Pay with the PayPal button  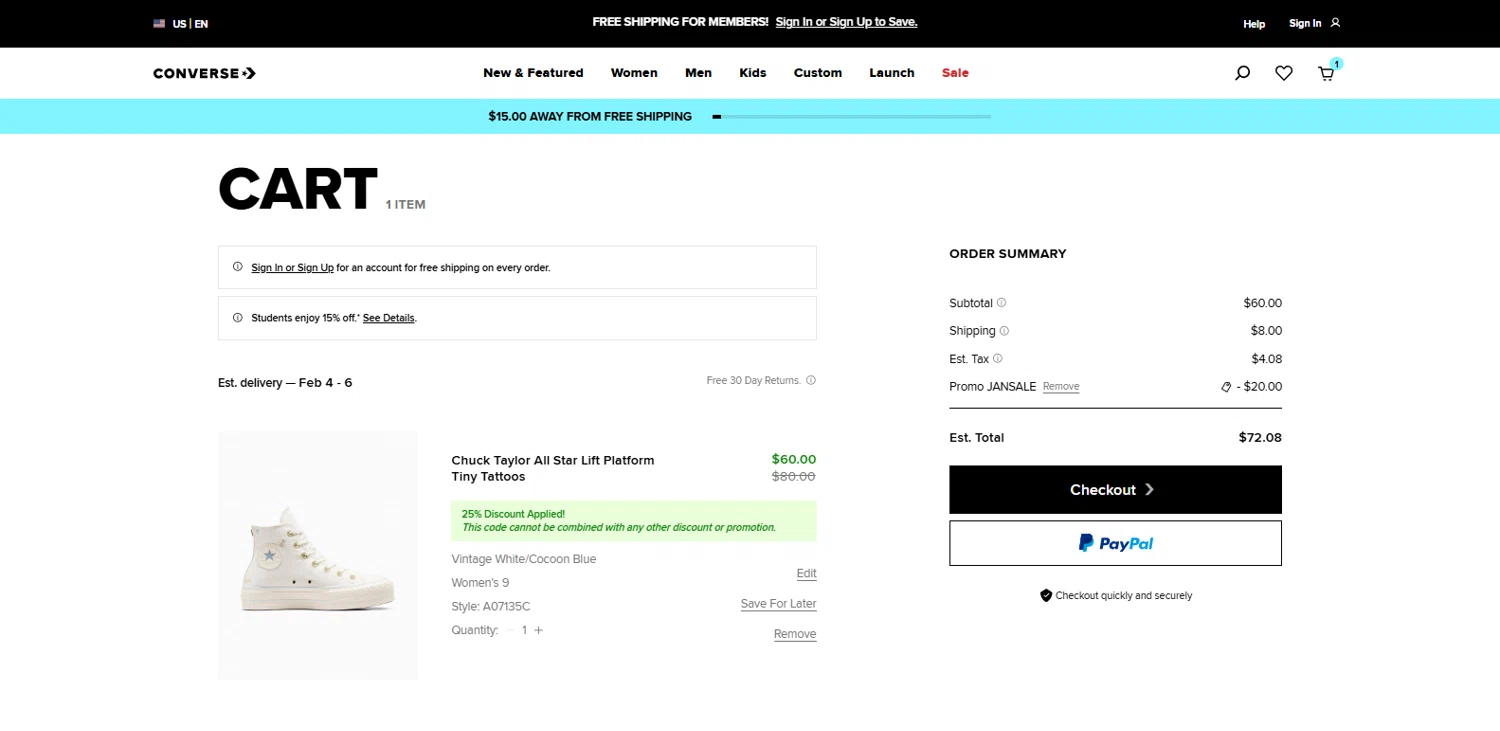click(x=1115, y=543)
